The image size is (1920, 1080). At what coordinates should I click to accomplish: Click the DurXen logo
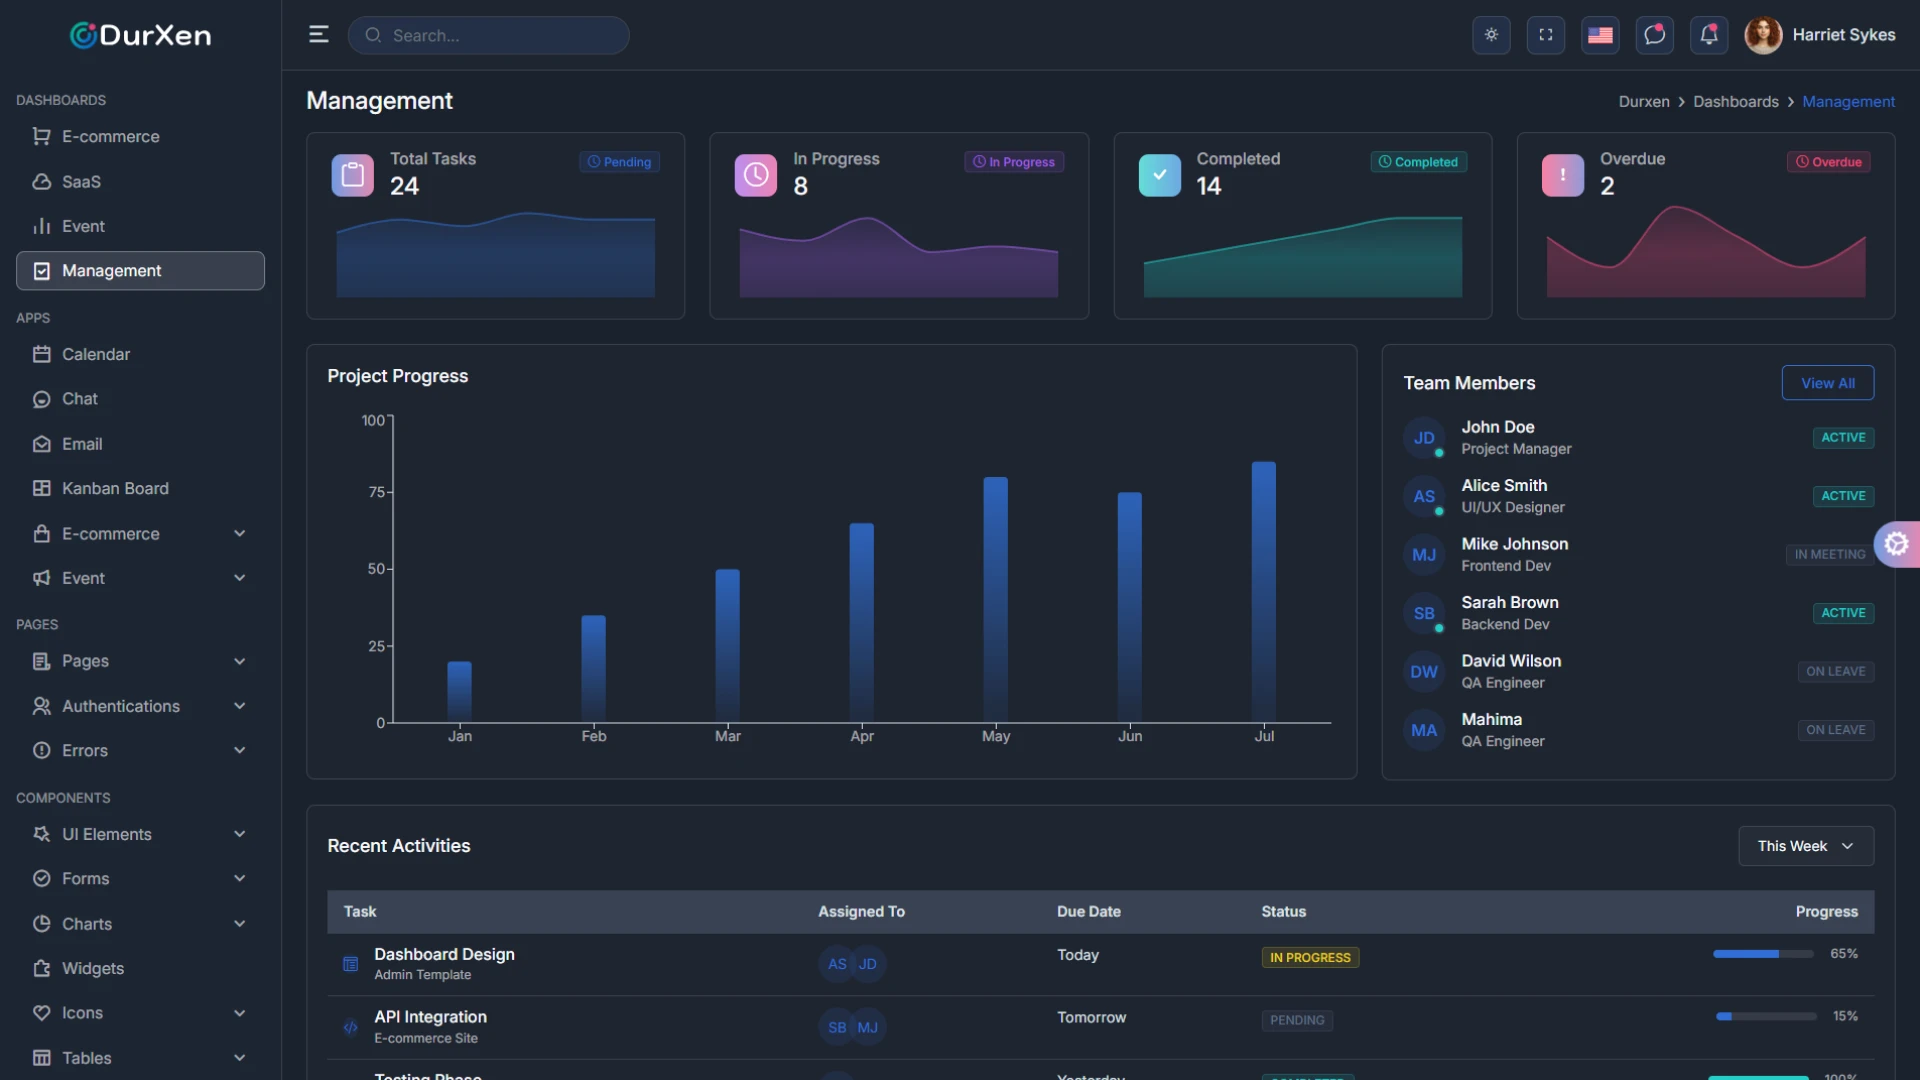(140, 35)
